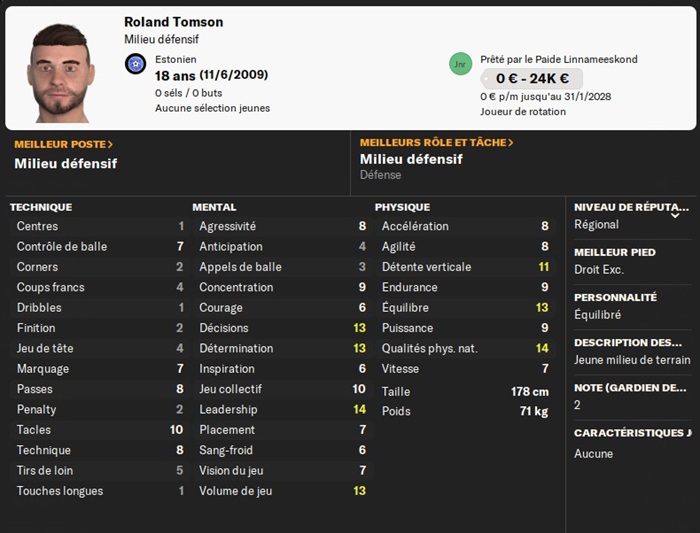The width and height of the screenshot is (700, 533).
Task: Expand the Niveau de réputation chevron
Action: pyautogui.click(x=675, y=214)
